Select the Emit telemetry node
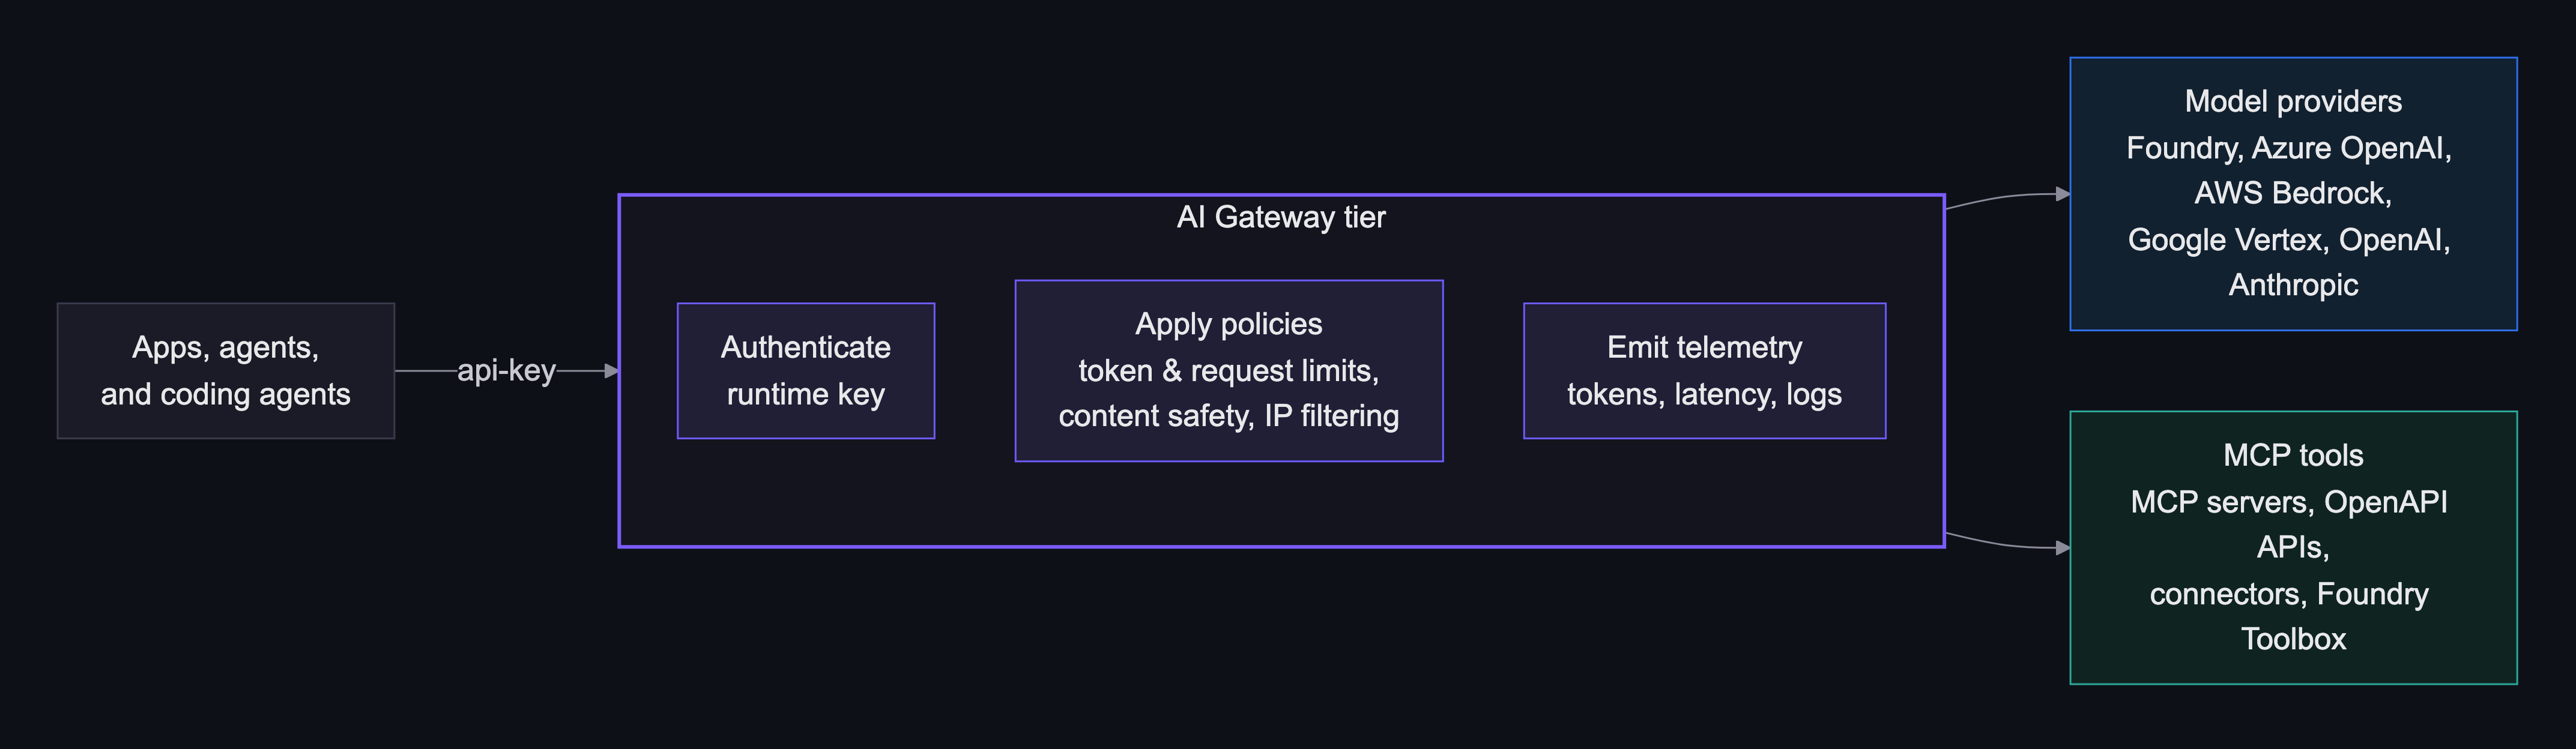The width and height of the screenshot is (2576, 749). point(1705,371)
